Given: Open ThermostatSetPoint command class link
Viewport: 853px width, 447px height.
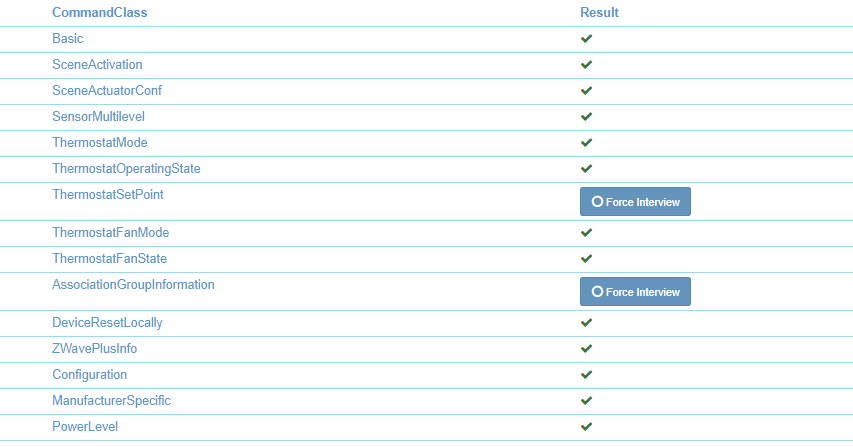Looking at the screenshot, I should tap(108, 195).
